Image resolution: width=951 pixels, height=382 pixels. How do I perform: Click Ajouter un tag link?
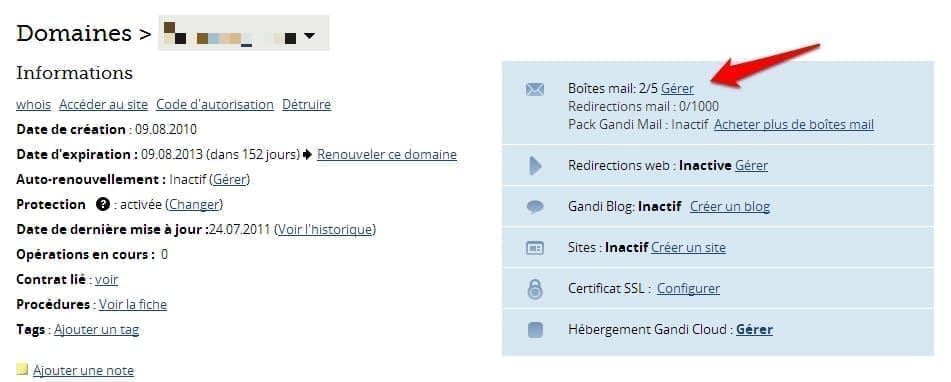tap(96, 330)
